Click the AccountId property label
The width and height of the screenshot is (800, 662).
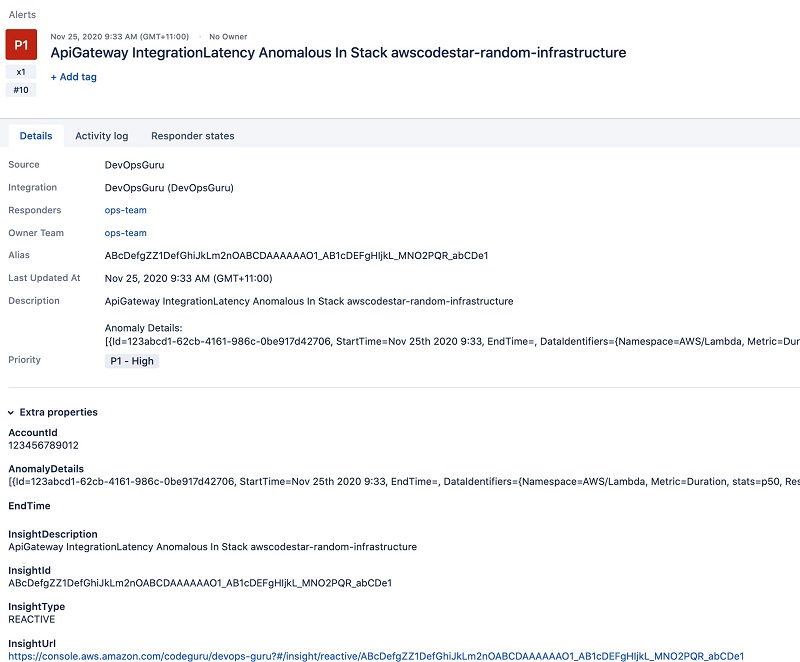[x=33, y=432]
